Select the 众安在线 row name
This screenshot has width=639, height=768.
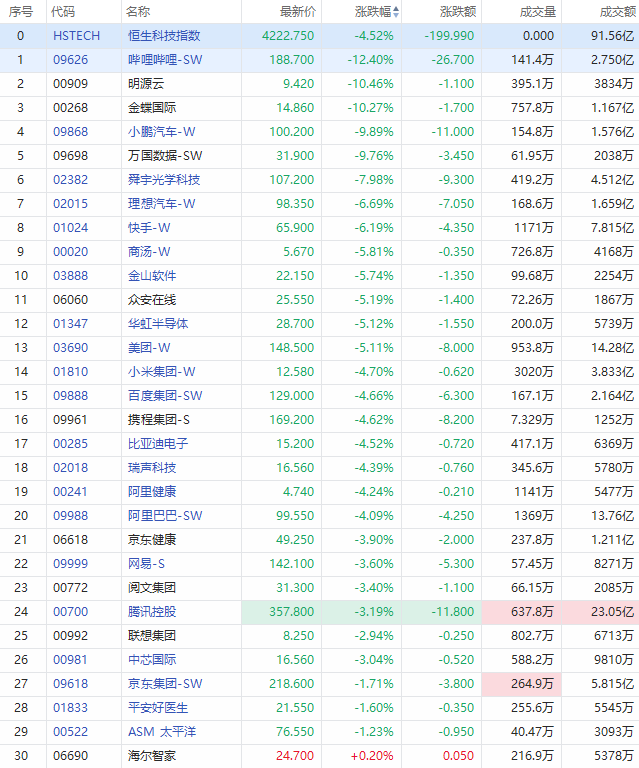(x=152, y=300)
